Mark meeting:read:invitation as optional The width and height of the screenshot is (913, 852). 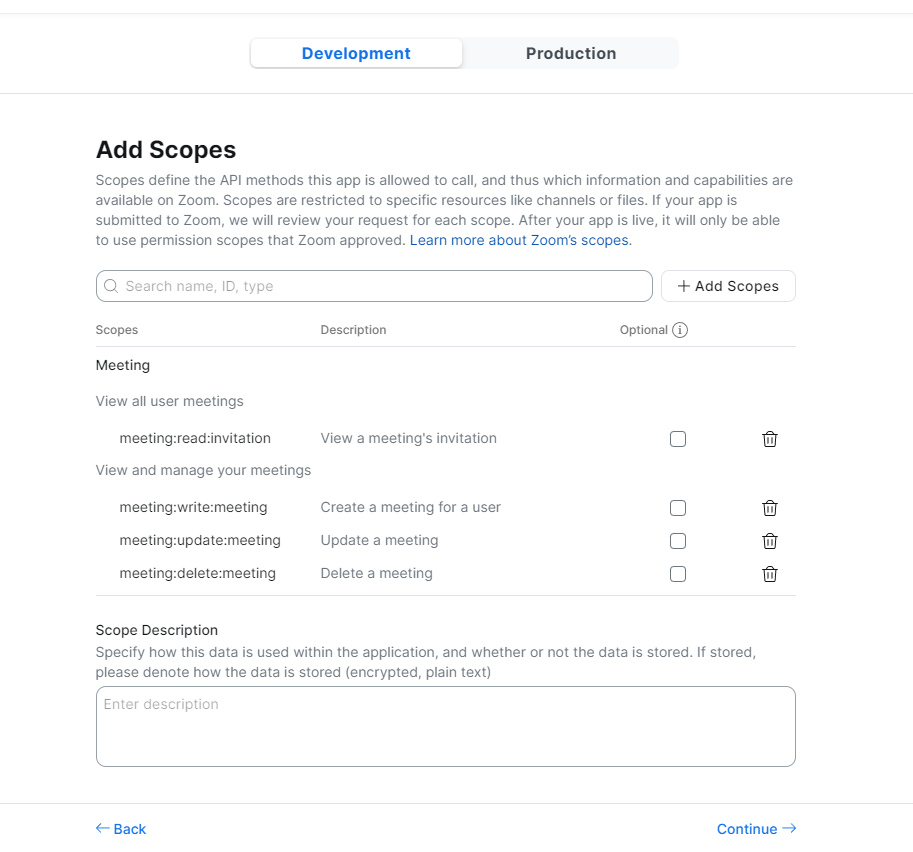click(678, 439)
